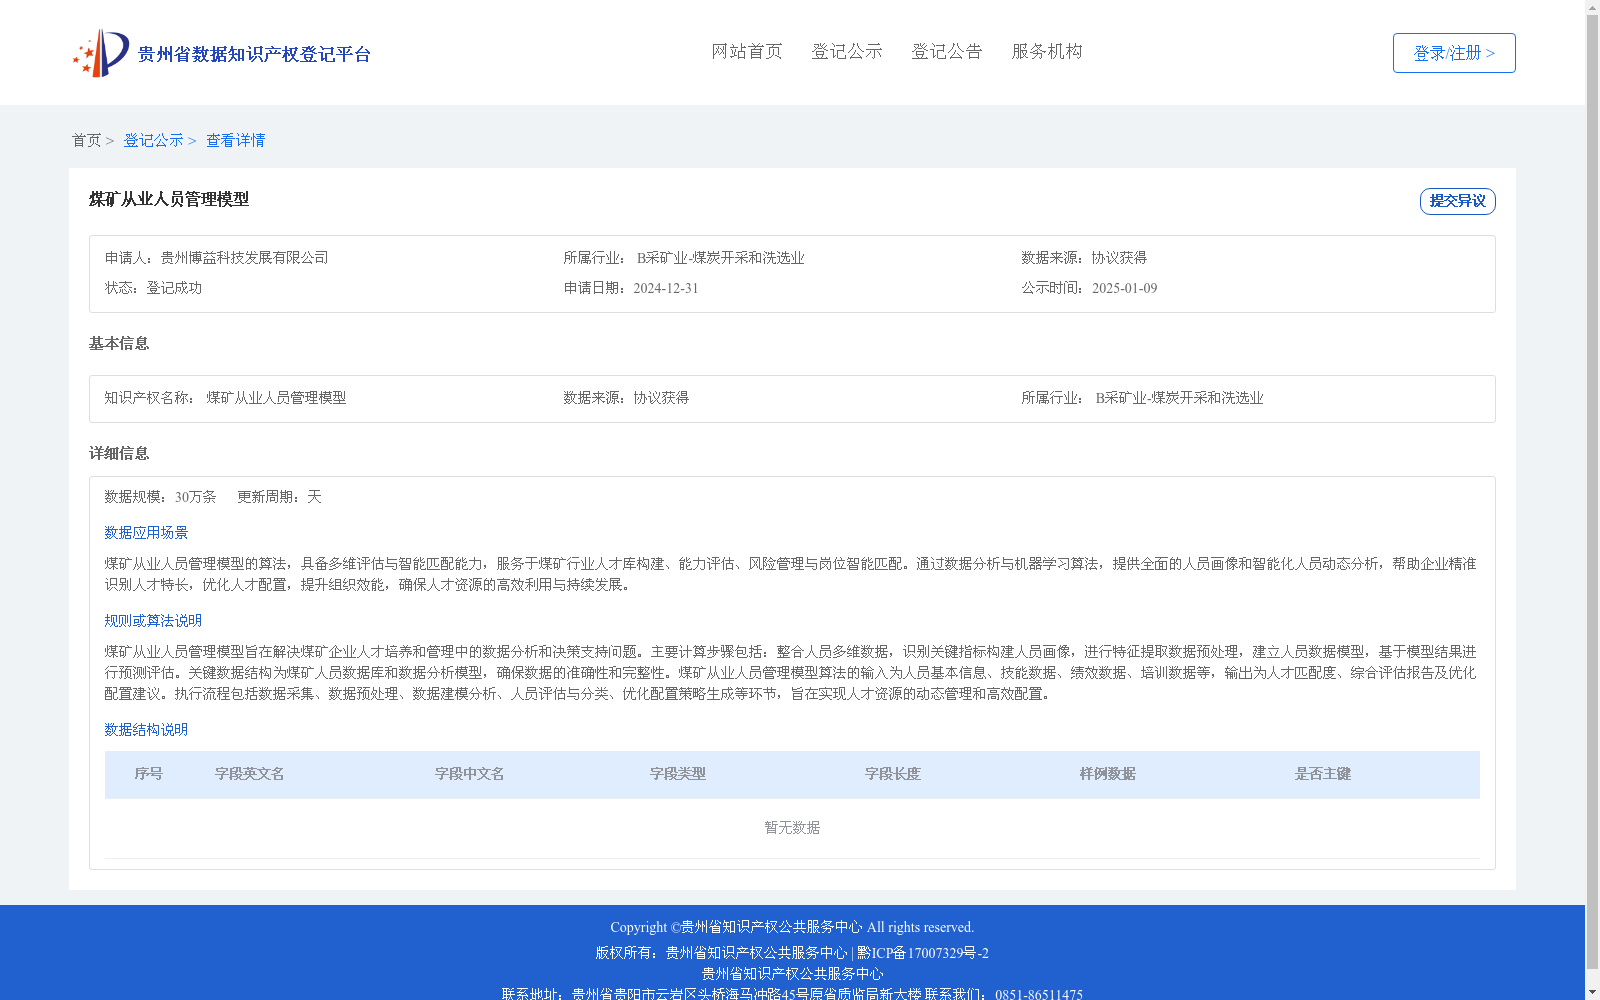Click 详细信息 section heading
Image resolution: width=1600 pixels, height=1000 pixels.
coord(119,453)
